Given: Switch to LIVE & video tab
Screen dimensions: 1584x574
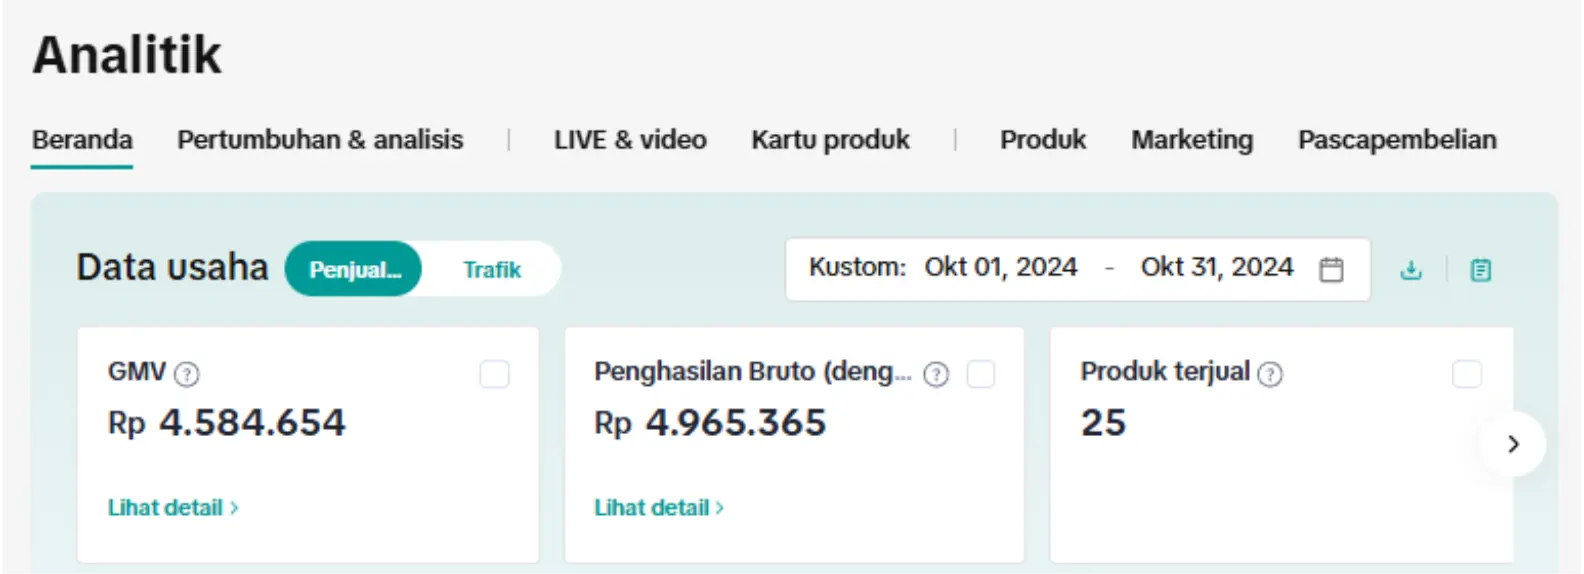Looking at the screenshot, I should pos(630,140).
